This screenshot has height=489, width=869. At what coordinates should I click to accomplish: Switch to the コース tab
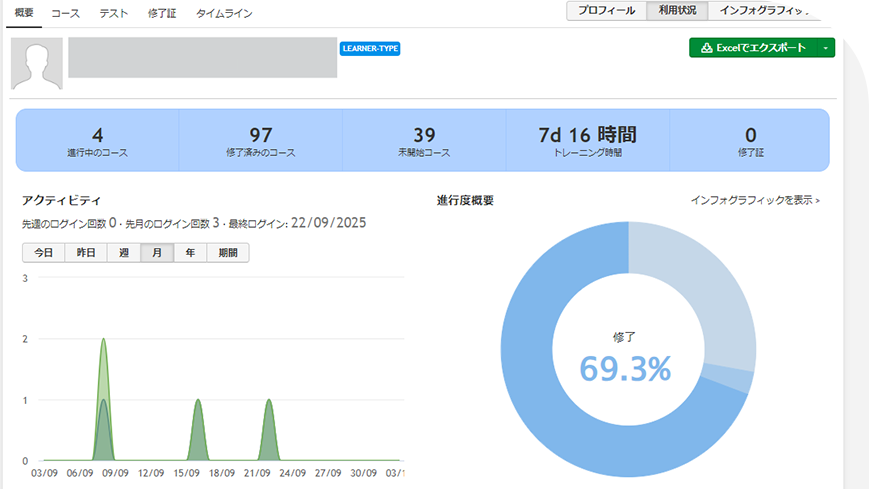point(66,13)
